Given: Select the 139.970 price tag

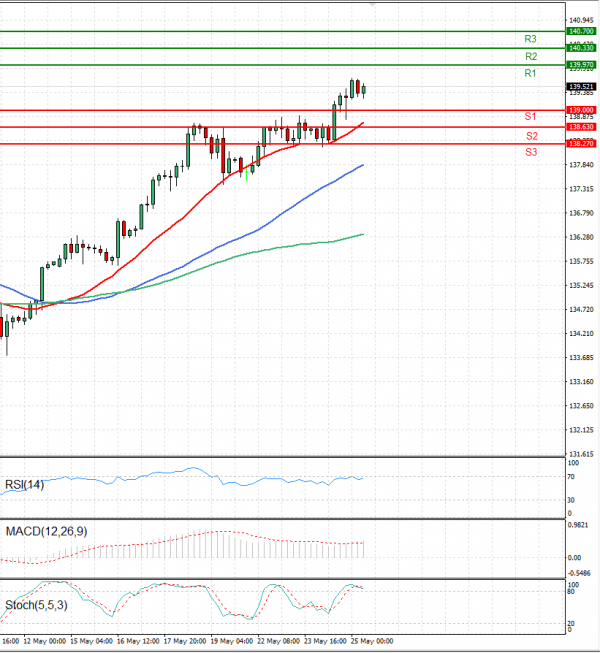Looking at the screenshot, I should tap(581, 65).
